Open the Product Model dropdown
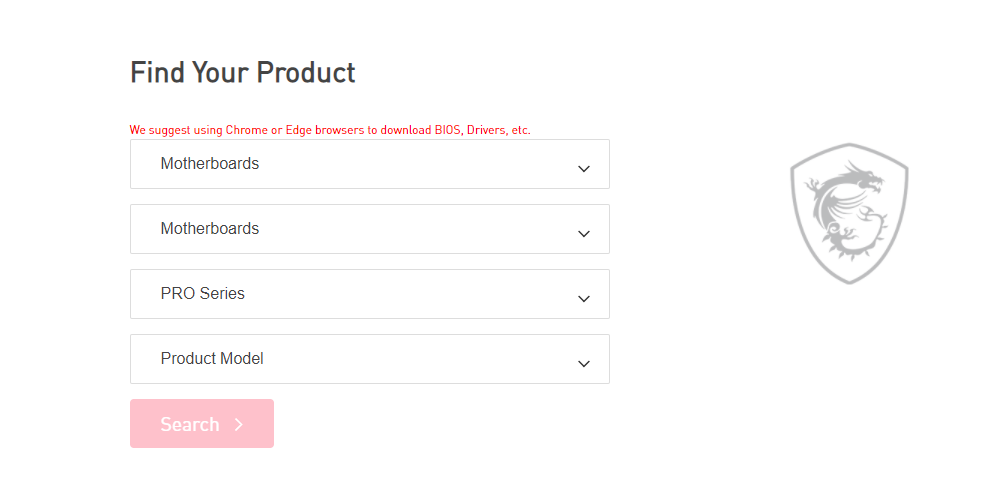Screen dimensions: 982x490 click(x=370, y=359)
